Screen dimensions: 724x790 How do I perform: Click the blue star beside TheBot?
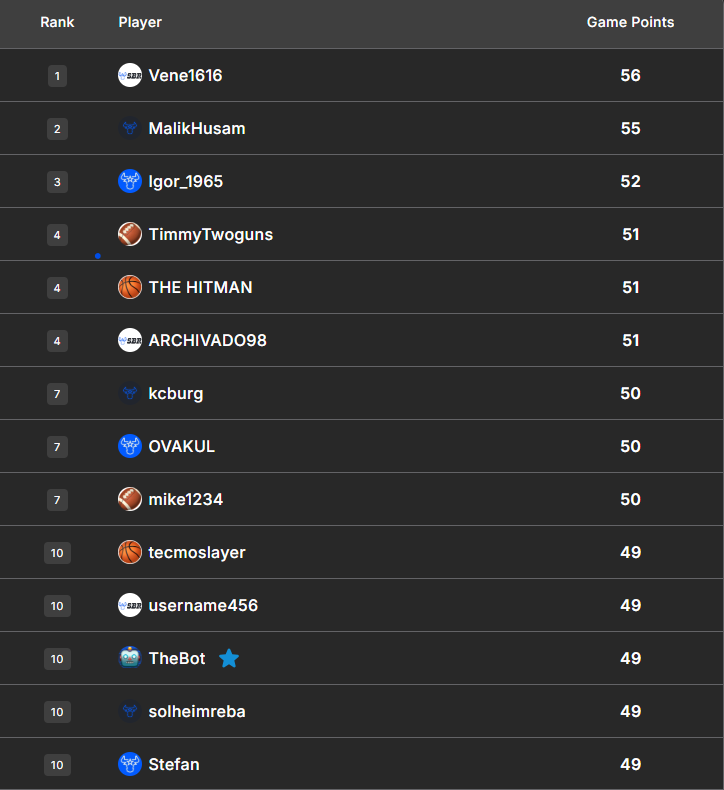229,658
